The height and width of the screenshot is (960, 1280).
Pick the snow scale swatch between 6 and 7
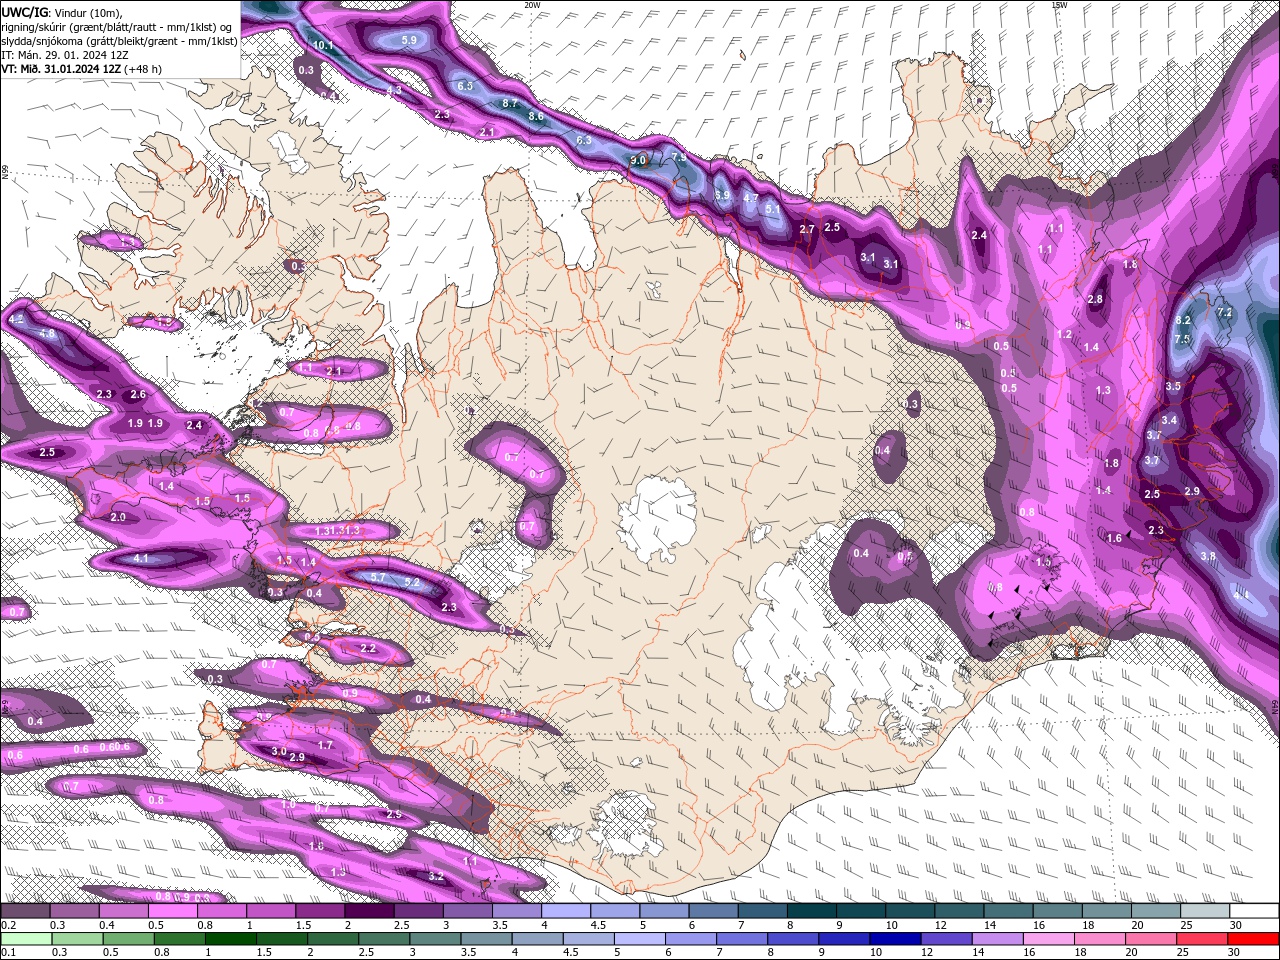point(711,911)
